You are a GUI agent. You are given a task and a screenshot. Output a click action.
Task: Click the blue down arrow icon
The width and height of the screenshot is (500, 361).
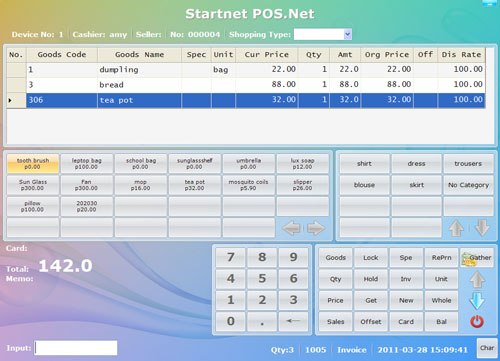pyautogui.click(x=477, y=300)
